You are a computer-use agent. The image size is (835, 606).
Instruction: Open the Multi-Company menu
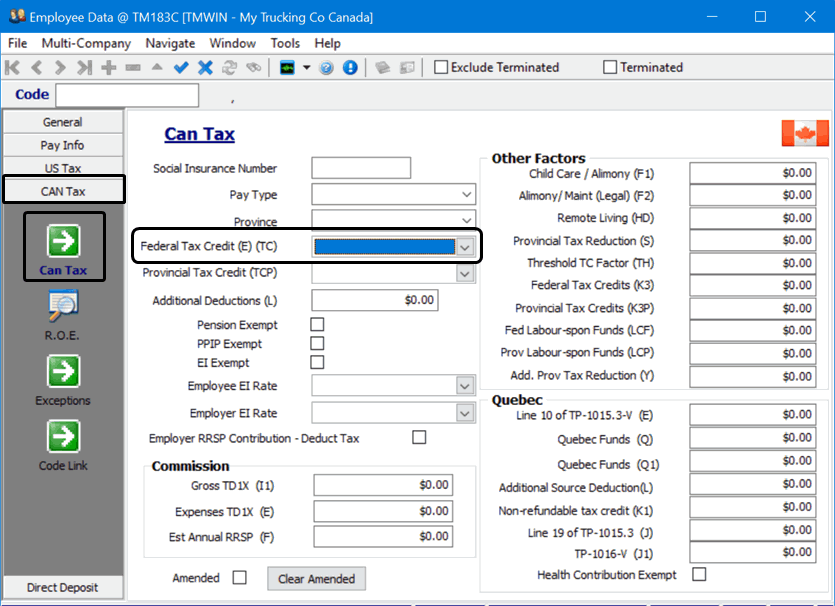point(86,43)
